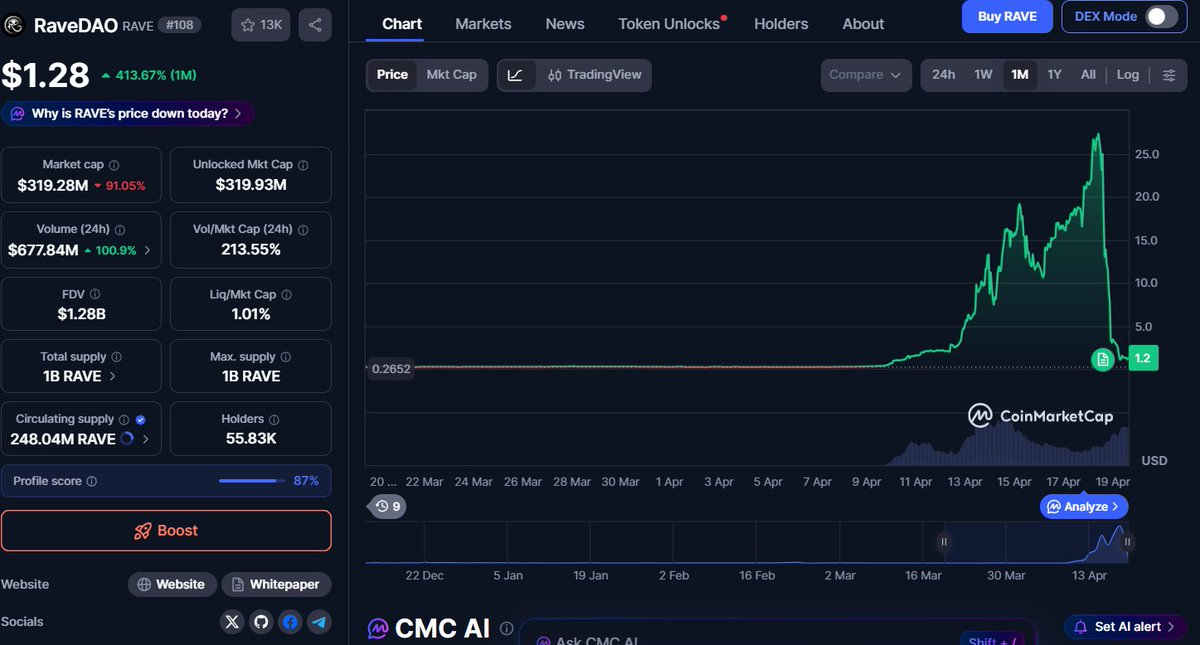Select the 1M time range
This screenshot has height=645, width=1200.
tap(1019, 75)
